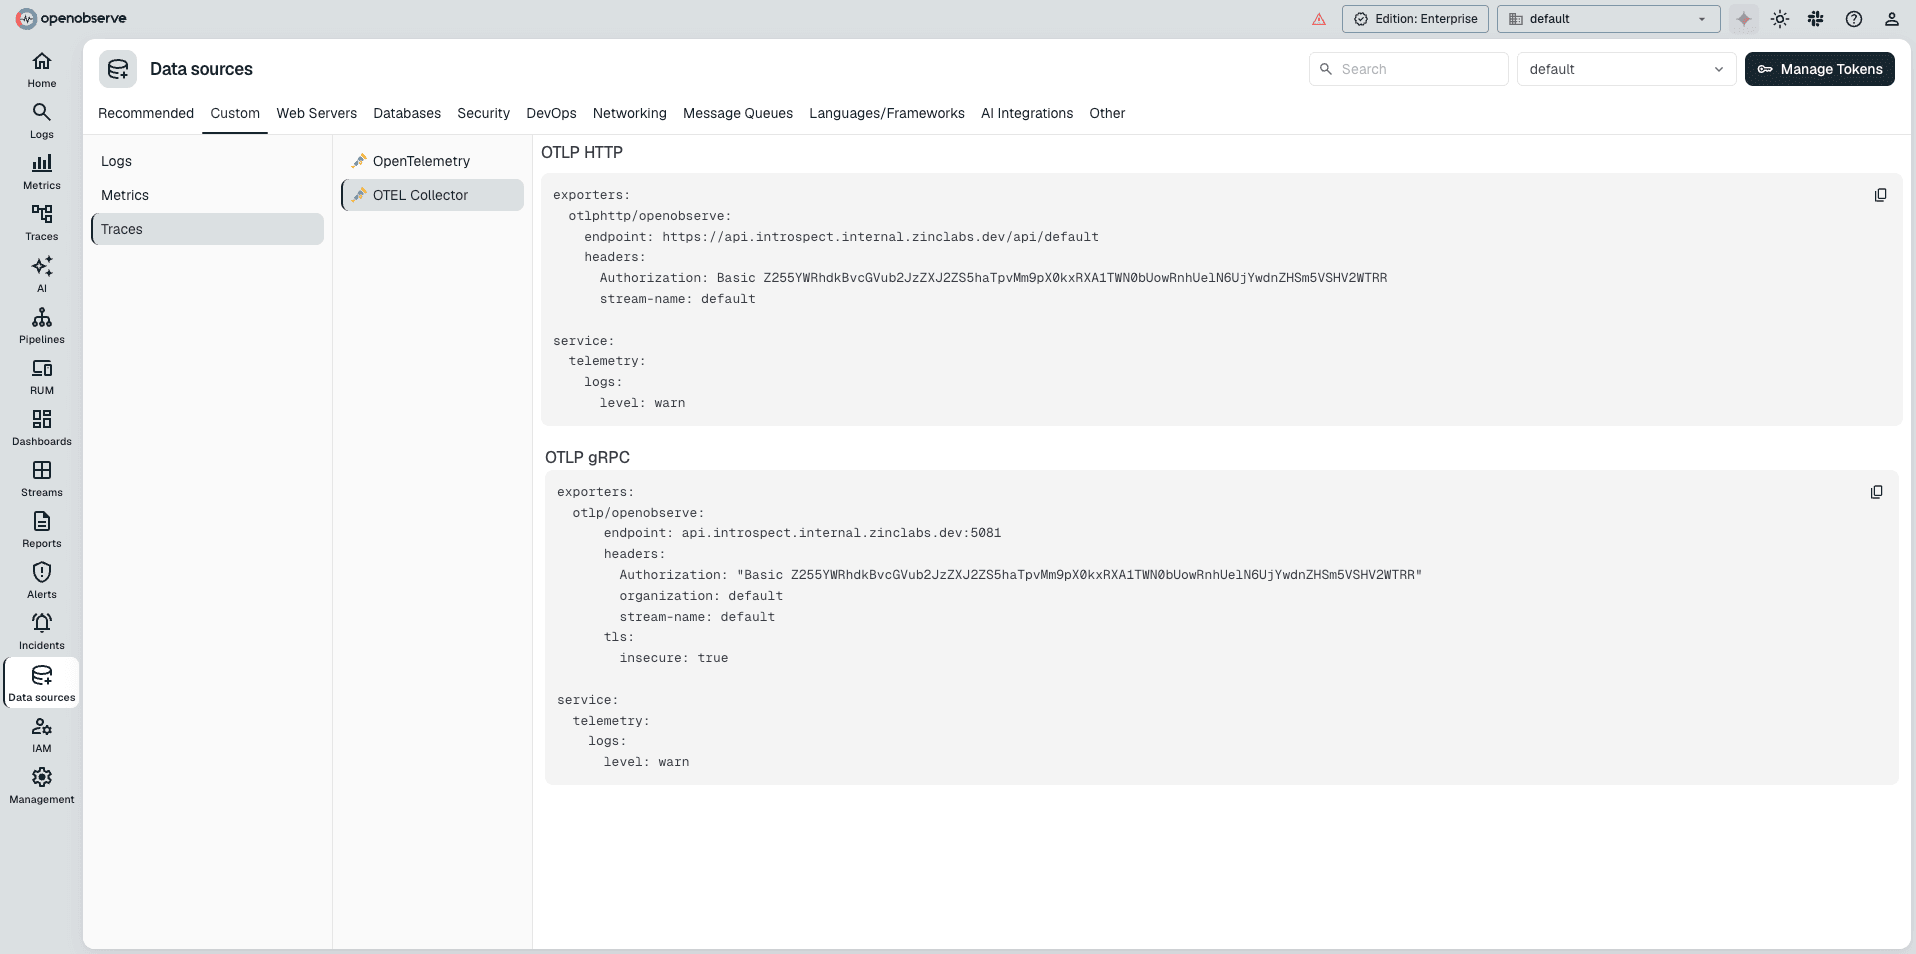The image size is (1916, 954).
Task: Open the Pipelines sidebar icon
Action: [x=41, y=326]
